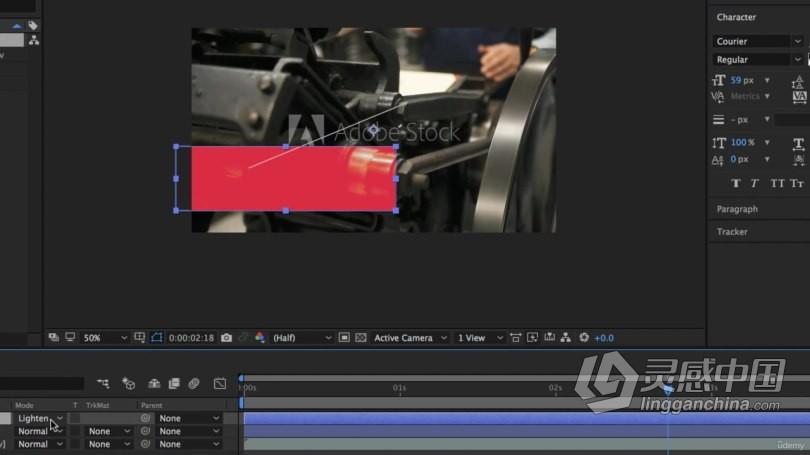Image resolution: width=810 pixels, height=455 pixels.
Task: Open the Fast Previews icon menu
Action: tap(532, 338)
